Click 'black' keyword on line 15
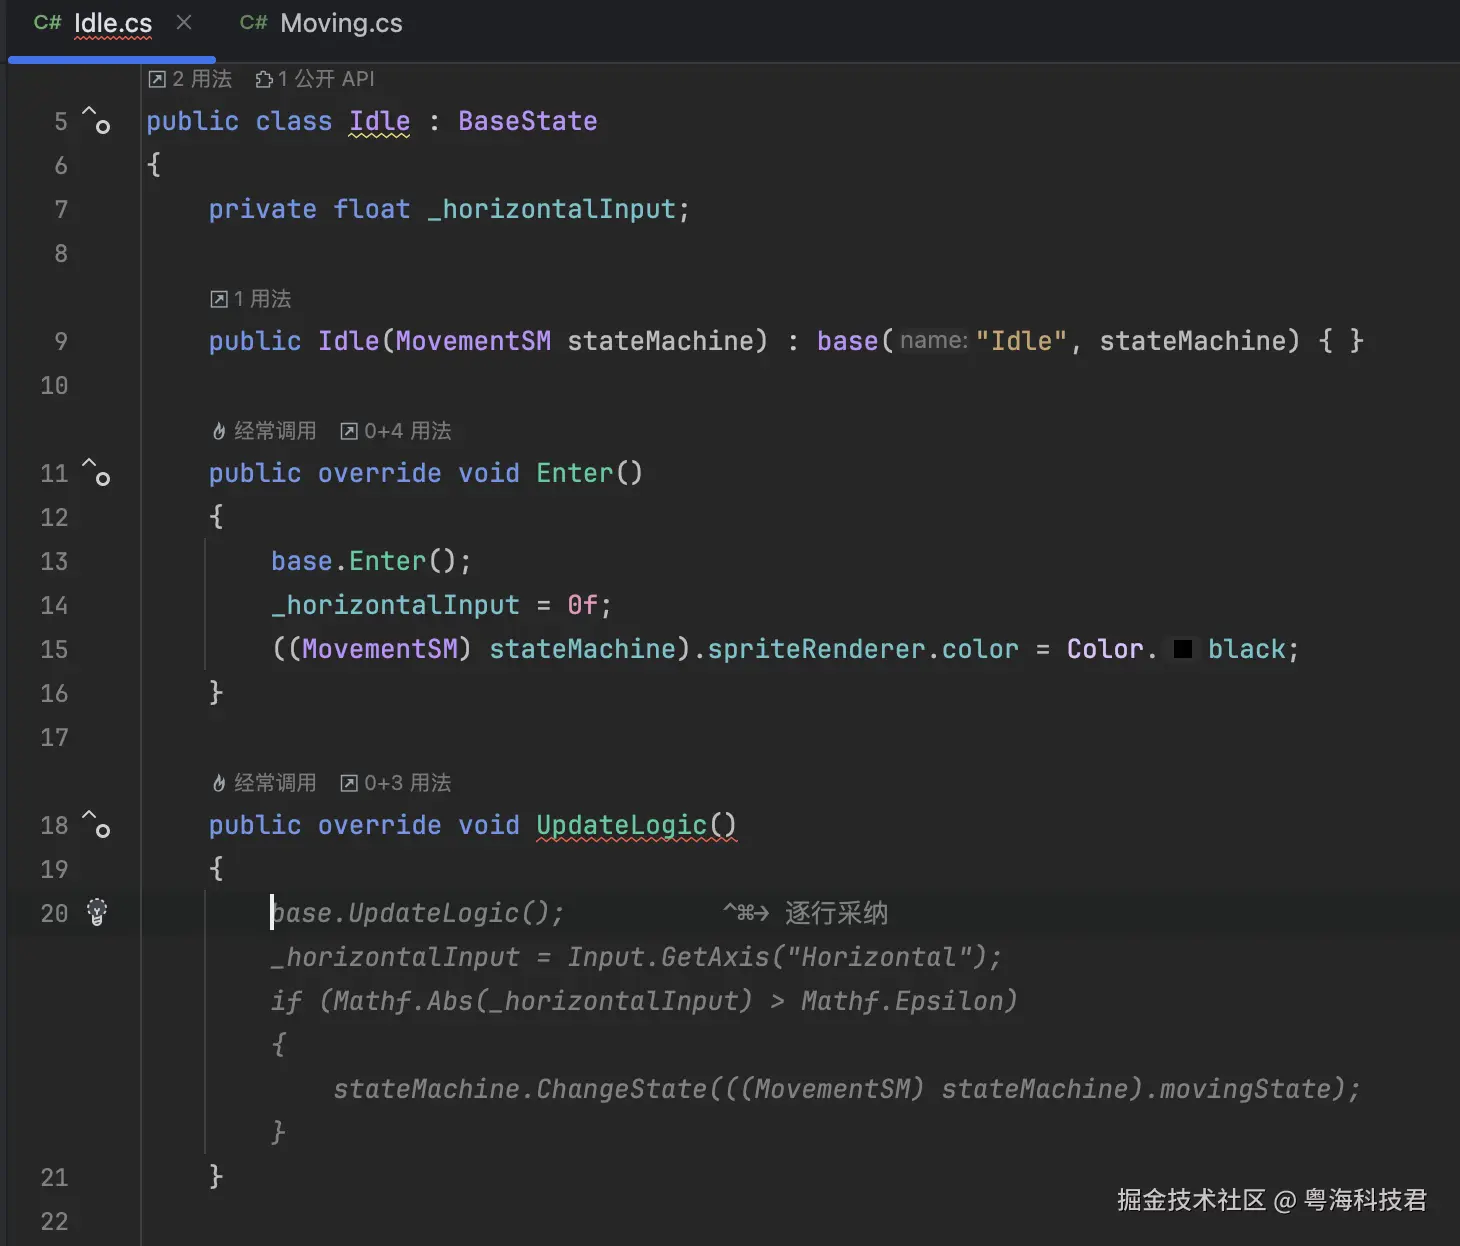 (1246, 649)
